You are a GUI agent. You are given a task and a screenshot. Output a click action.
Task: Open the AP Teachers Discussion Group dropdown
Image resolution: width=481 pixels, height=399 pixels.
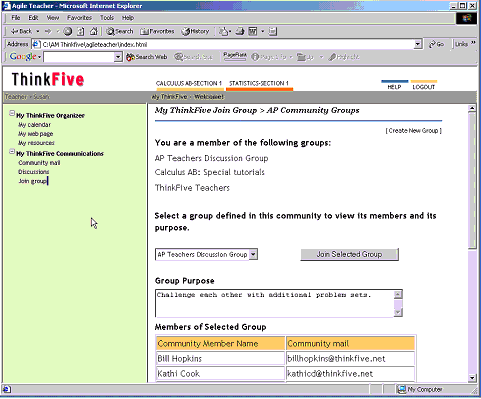[253, 254]
